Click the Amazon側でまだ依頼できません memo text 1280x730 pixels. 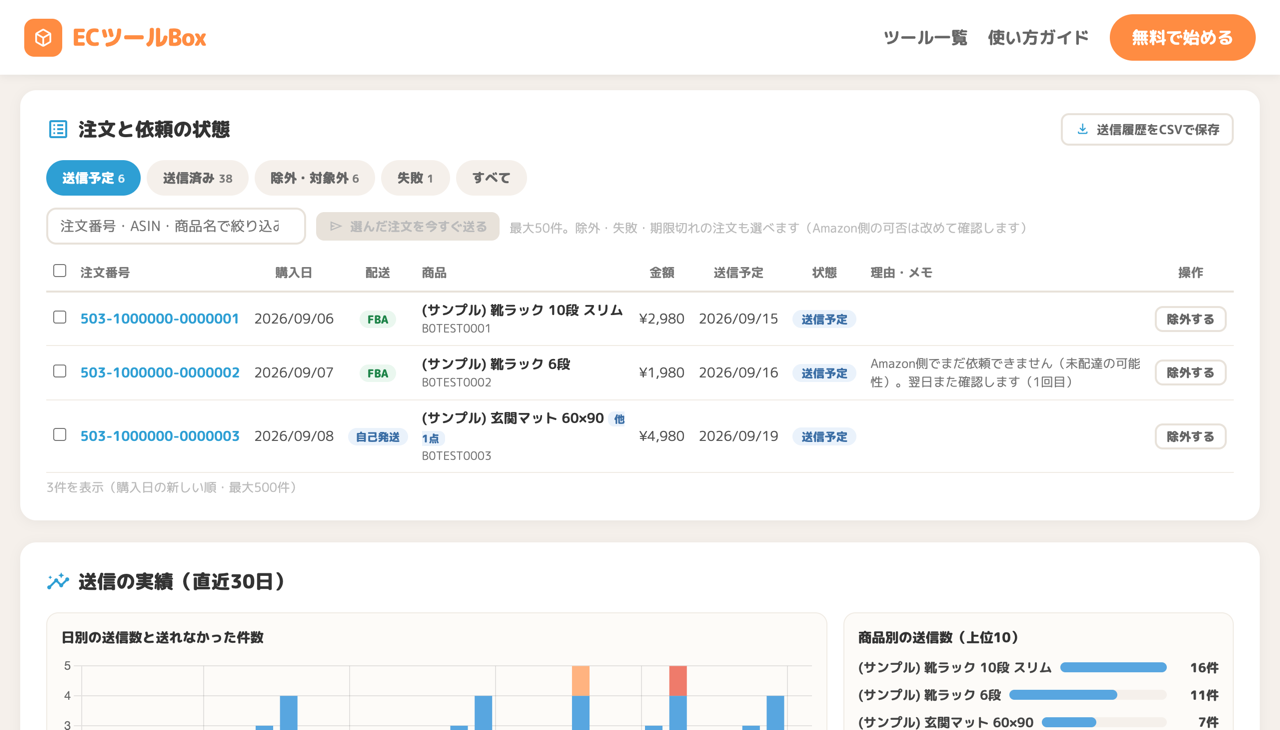click(1005, 372)
